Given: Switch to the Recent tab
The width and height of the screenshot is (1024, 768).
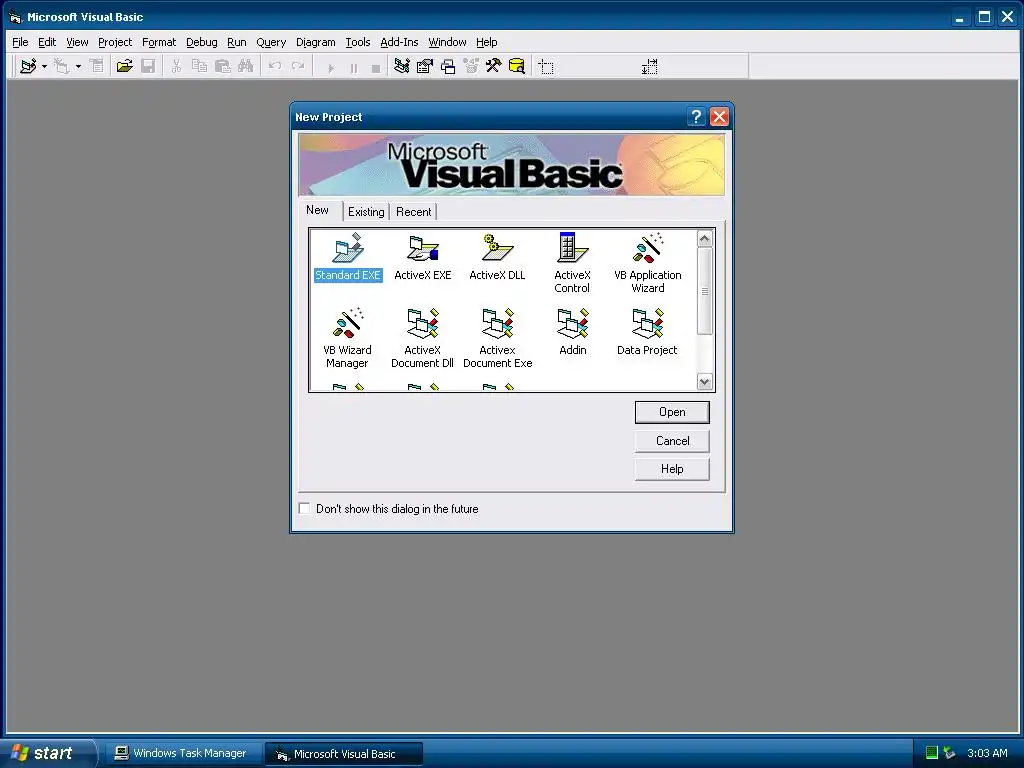Looking at the screenshot, I should tap(413, 212).
